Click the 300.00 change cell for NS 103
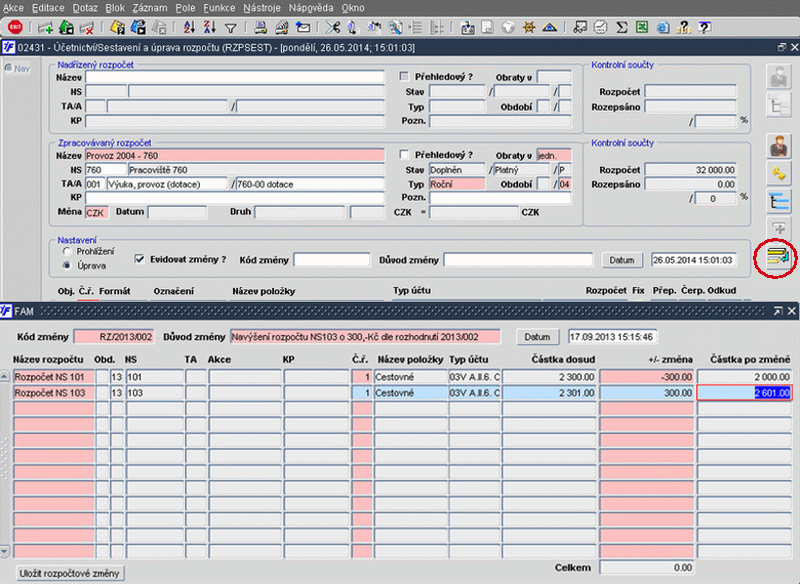800x584 pixels. click(x=646, y=393)
